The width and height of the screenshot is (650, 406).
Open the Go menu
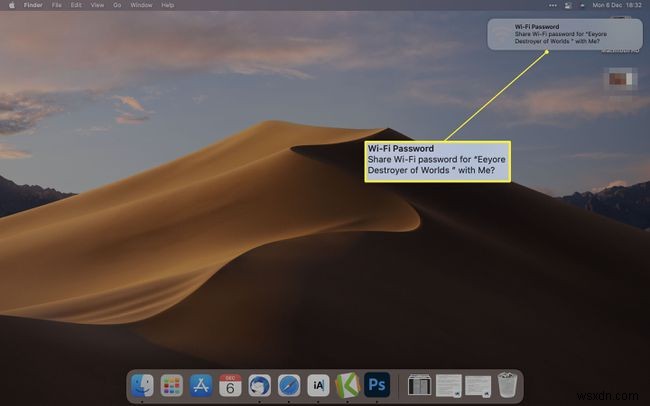point(117,5)
